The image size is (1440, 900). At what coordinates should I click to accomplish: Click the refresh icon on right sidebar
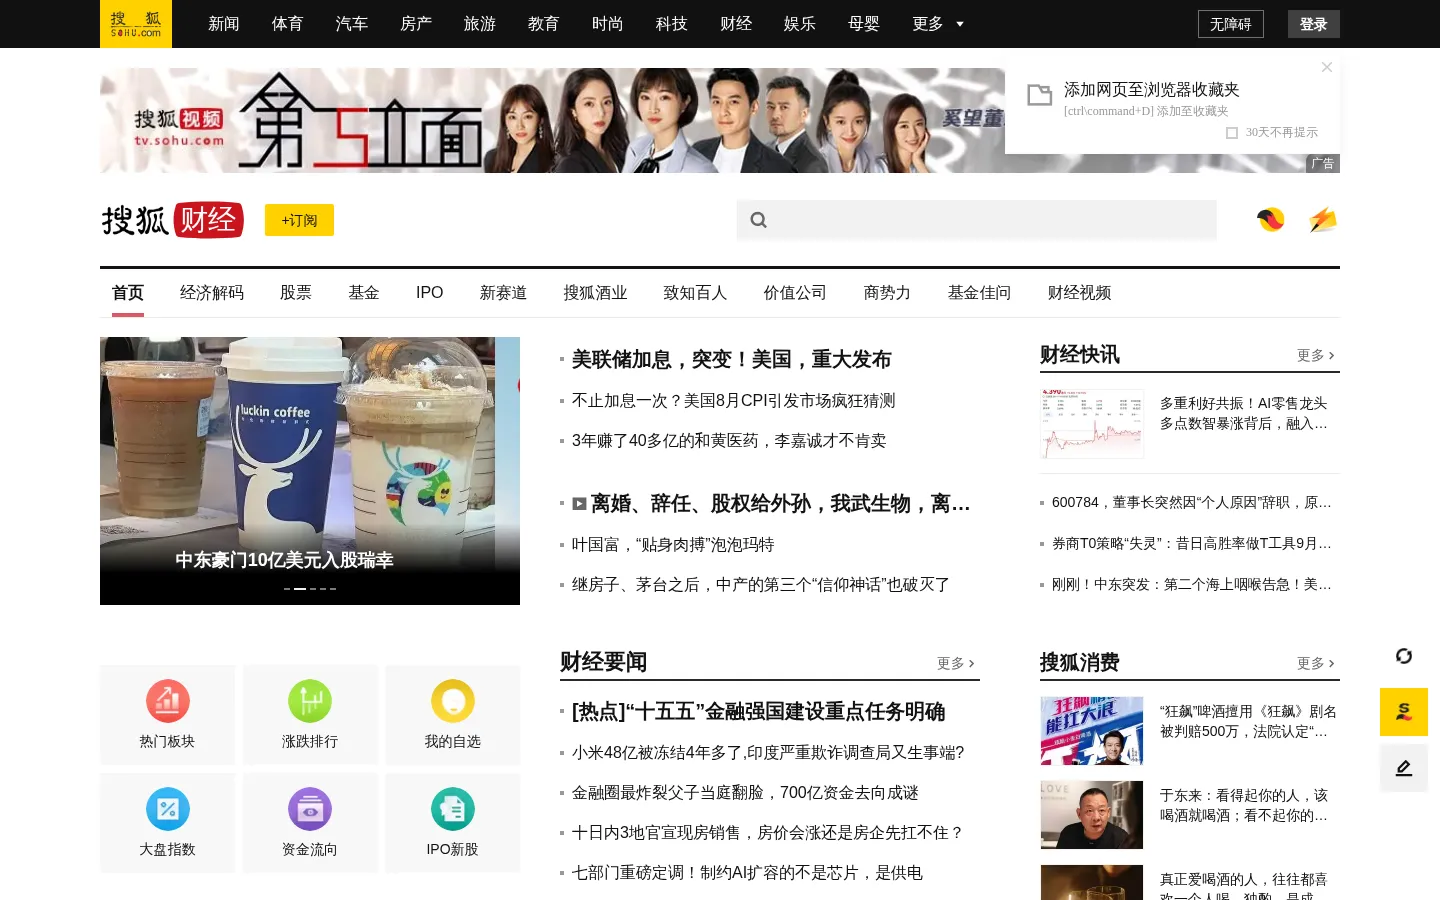point(1404,656)
